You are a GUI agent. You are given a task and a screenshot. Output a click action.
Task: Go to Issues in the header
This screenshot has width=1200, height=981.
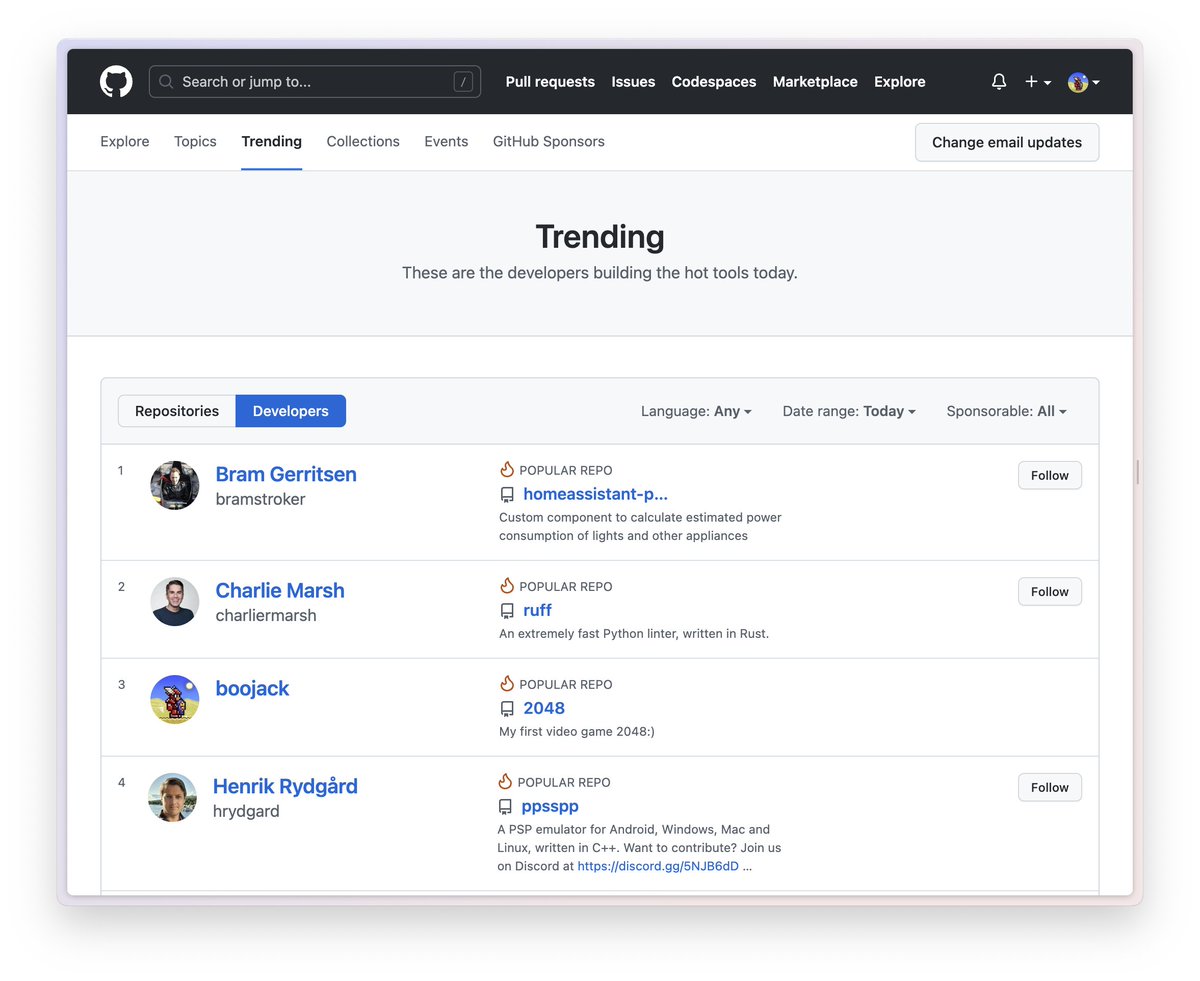(633, 82)
